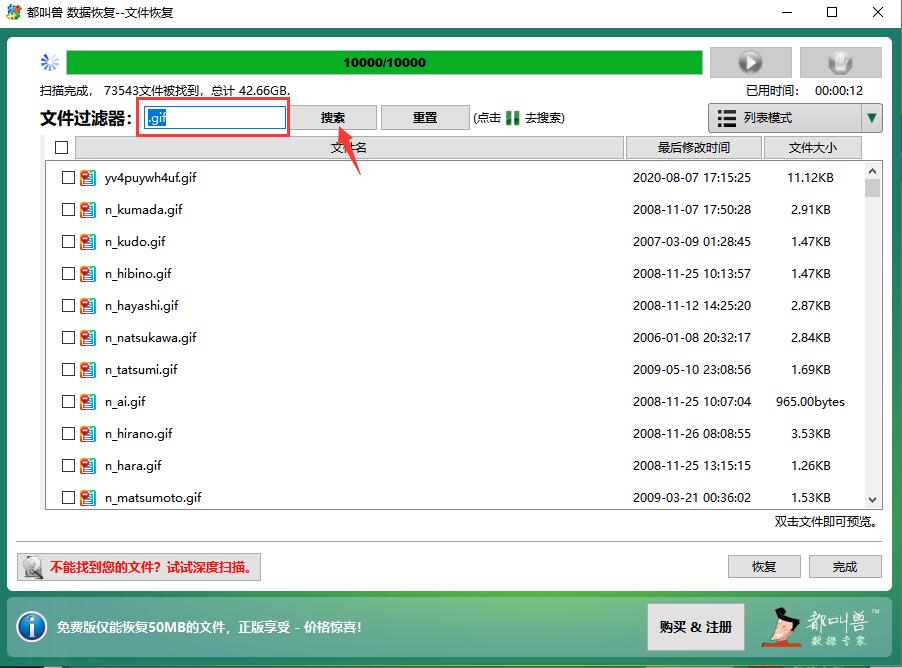
Task: Click the 搜索 search button
Action: click(333, 118)
